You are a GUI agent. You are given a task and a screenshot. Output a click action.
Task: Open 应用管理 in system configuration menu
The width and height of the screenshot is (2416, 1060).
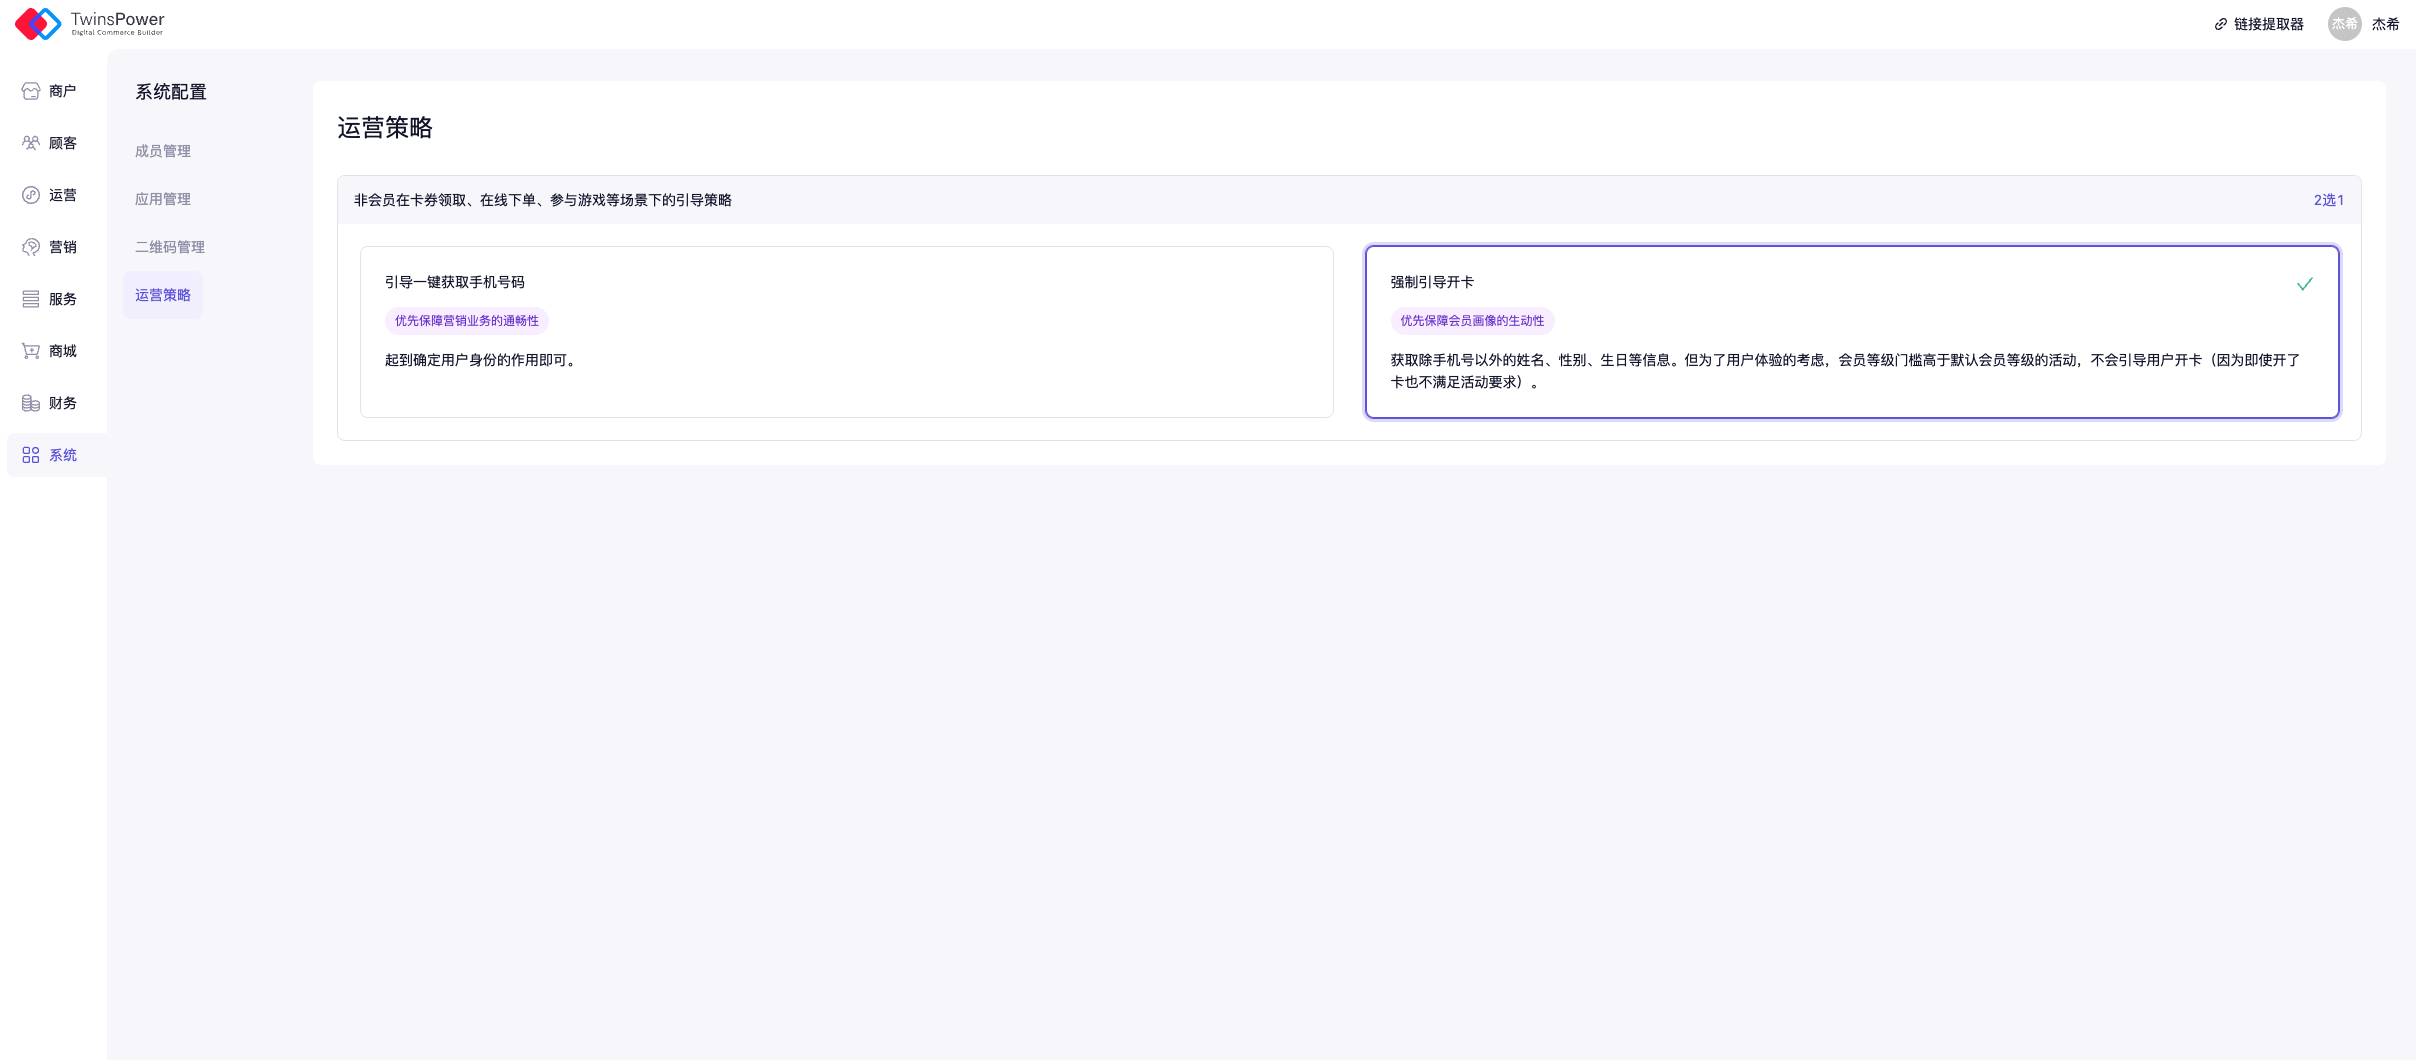(x=163, y=199)
